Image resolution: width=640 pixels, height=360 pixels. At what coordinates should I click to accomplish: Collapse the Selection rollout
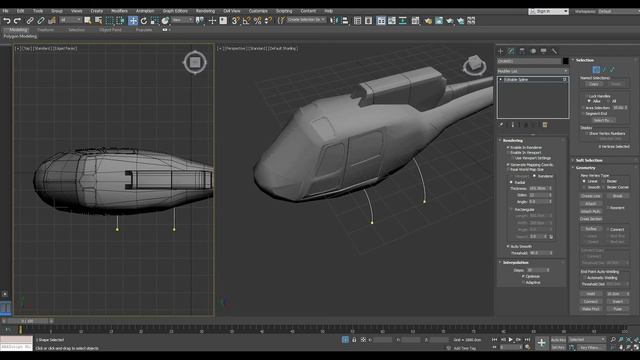click(584, 60)
